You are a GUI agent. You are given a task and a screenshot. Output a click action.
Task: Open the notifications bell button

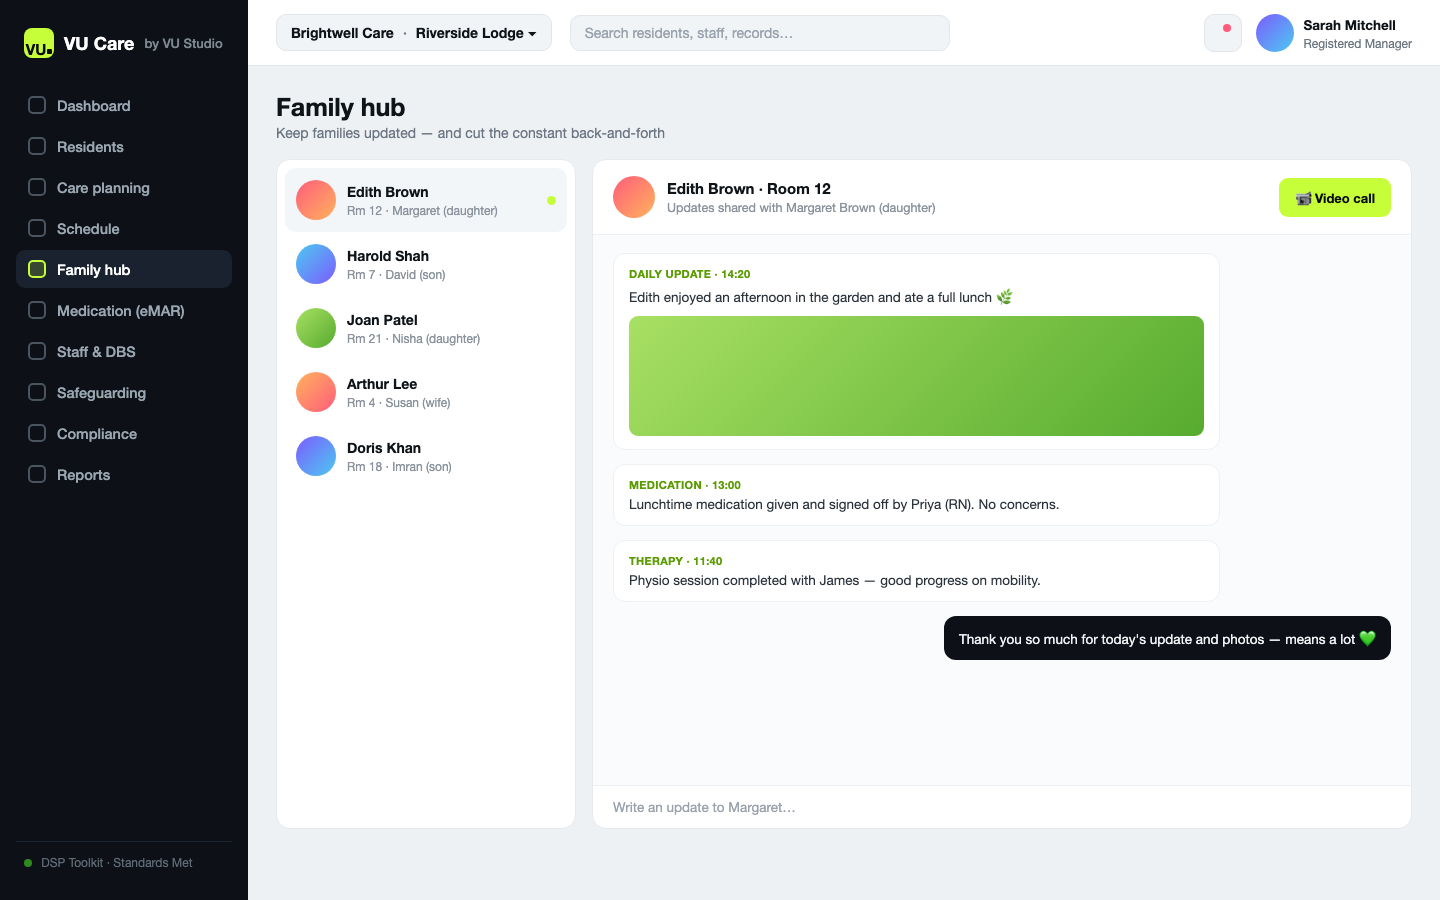tap(1223, 33)
